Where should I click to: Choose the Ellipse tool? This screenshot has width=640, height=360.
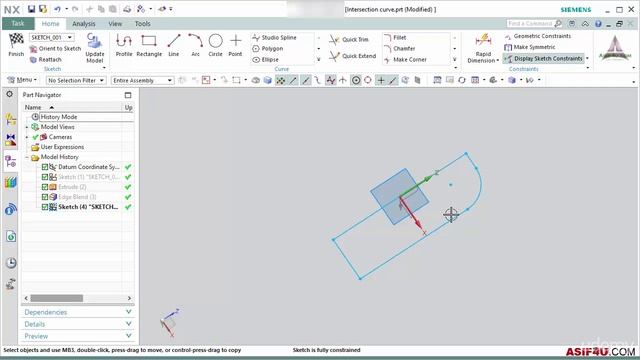[266, 60]
